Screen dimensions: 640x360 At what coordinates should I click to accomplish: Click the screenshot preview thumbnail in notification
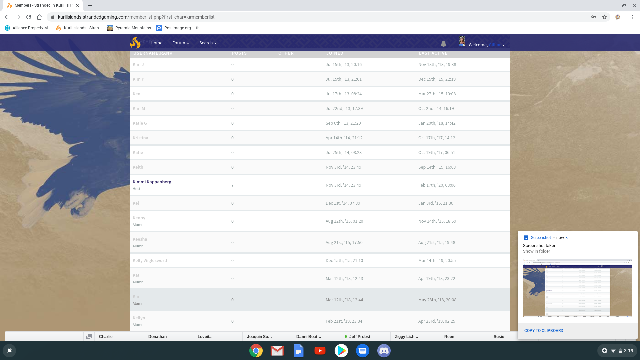(x=577, y=288)
